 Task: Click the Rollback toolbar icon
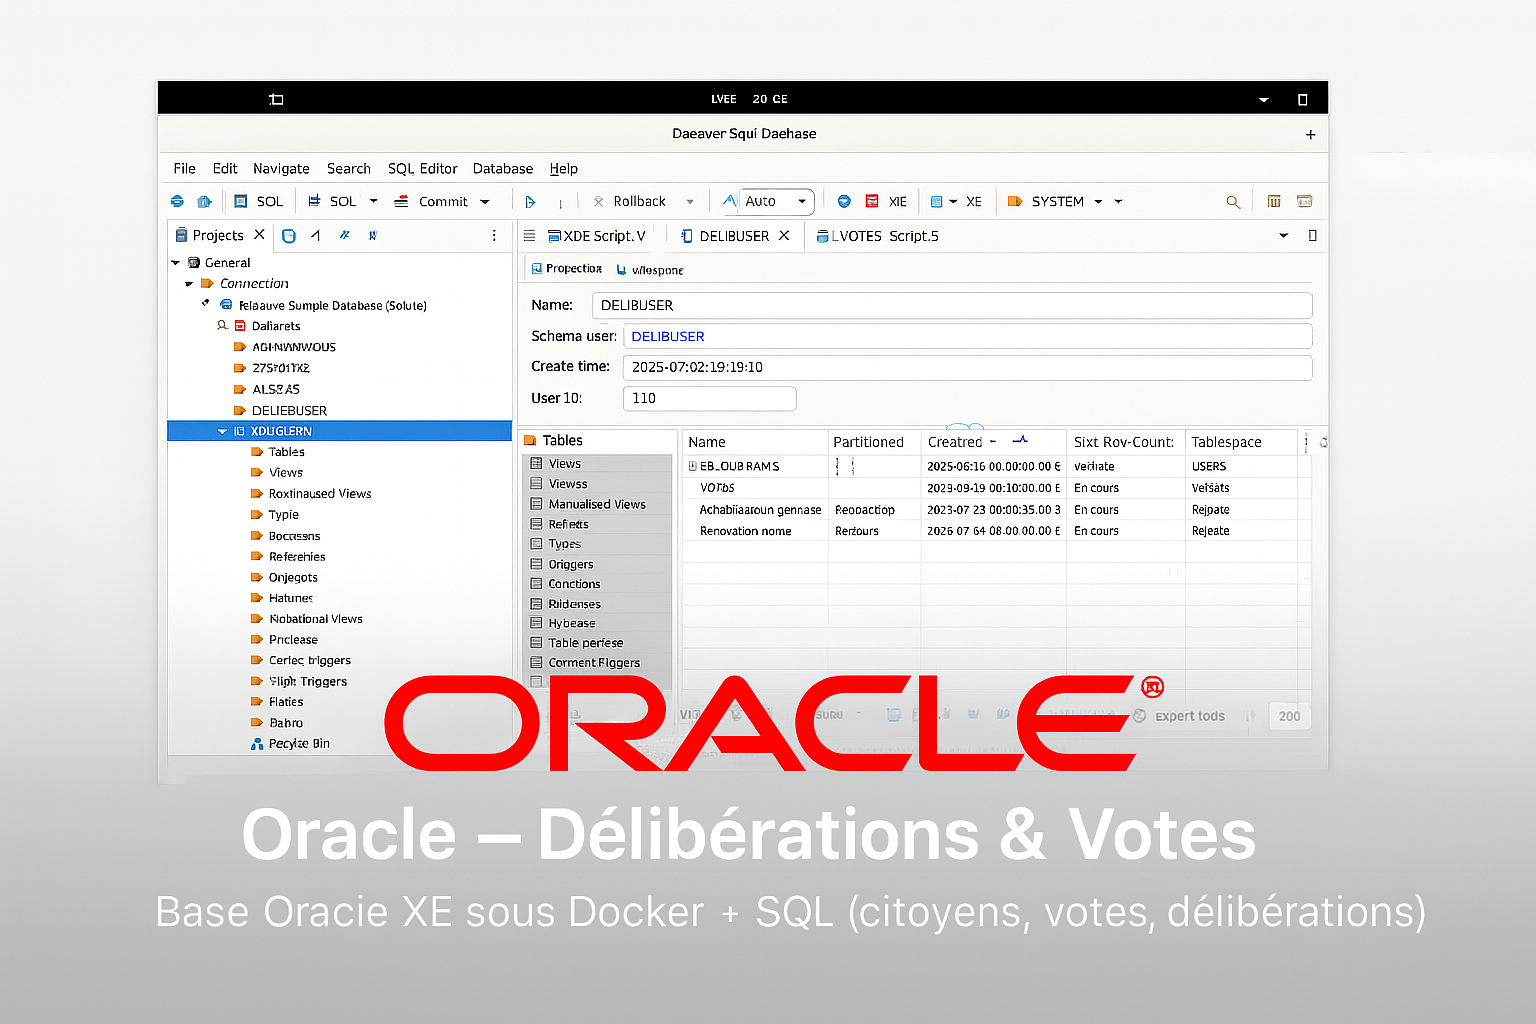[599, 202]
